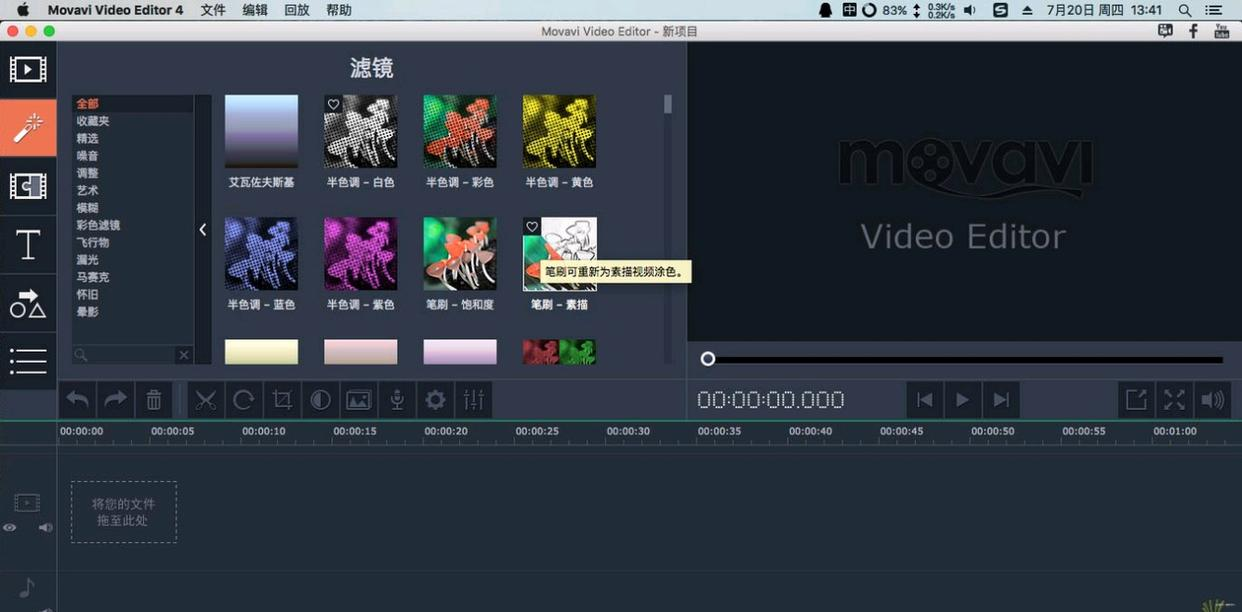Open color adjustment tool
The height and width of the screenshot is (612, 1242).
tap(320, 400)
